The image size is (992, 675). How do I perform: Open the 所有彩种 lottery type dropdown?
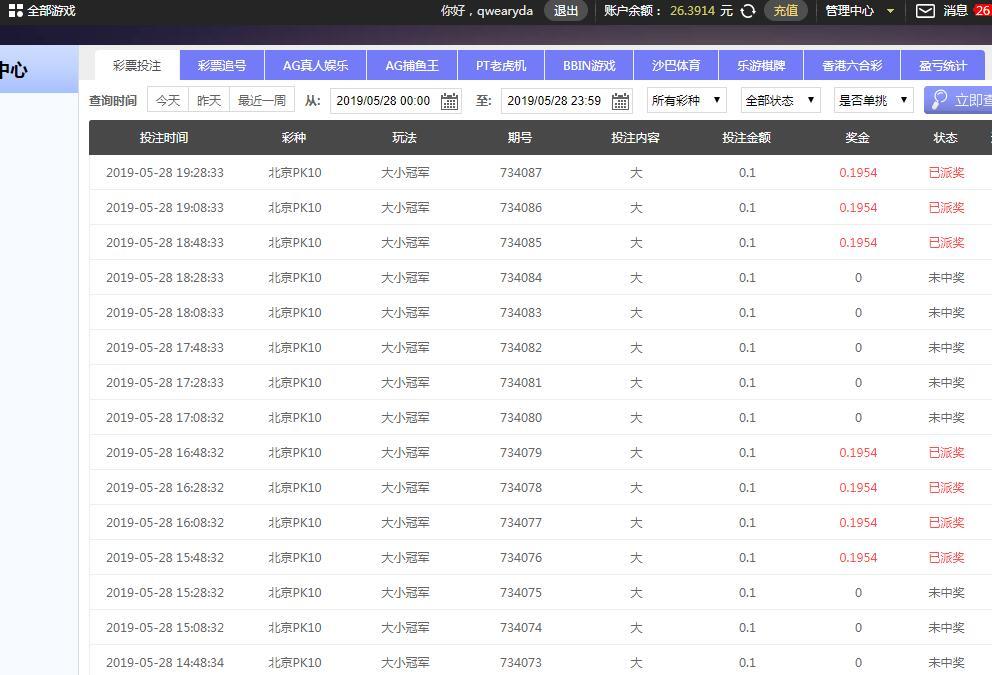[x=686, y=100]
